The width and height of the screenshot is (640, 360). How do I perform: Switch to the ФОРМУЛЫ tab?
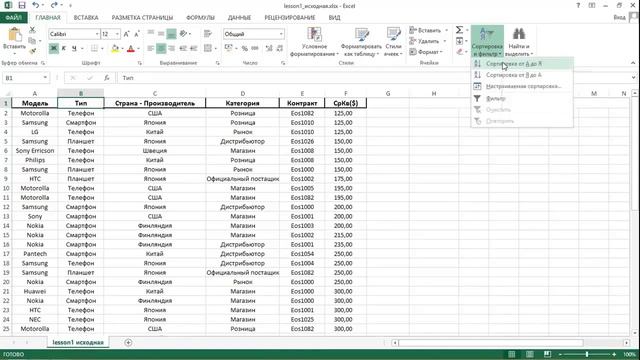point(200,18)
